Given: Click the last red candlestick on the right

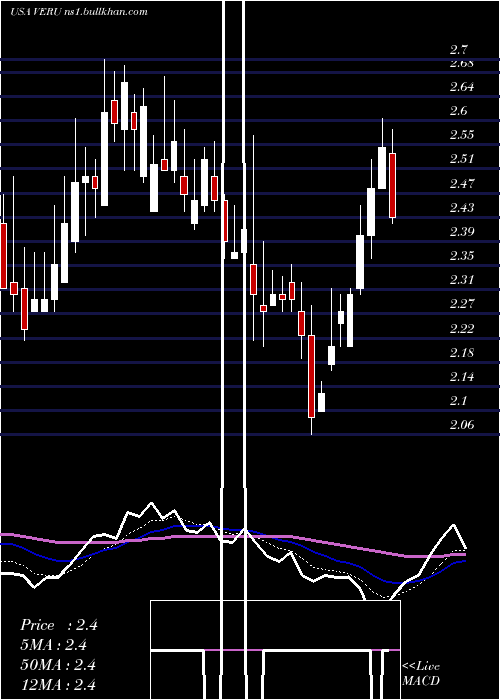Looking at the screenshot, I should pos(392,185).
